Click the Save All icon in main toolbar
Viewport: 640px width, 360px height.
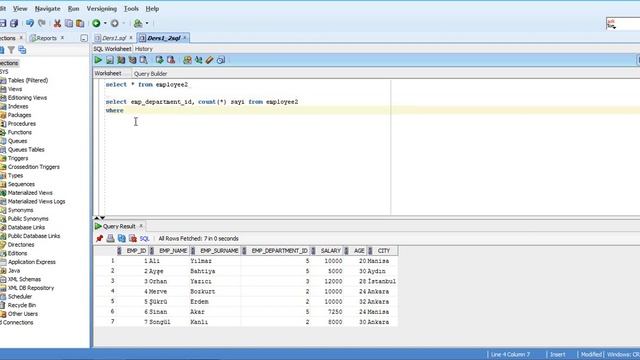14,23
